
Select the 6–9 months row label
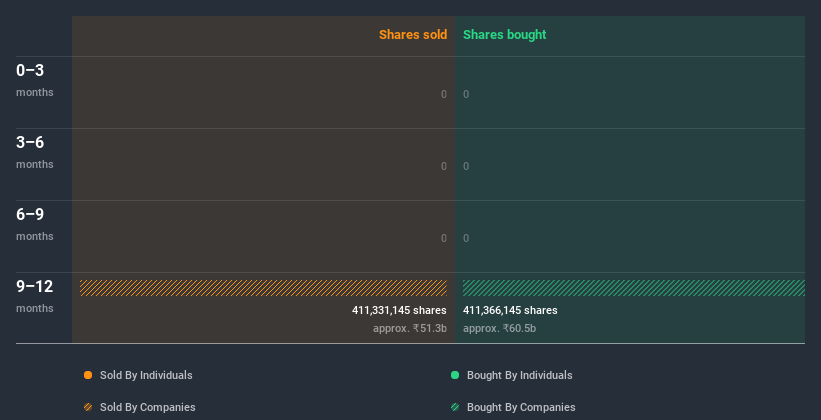[x=35, y=224]
